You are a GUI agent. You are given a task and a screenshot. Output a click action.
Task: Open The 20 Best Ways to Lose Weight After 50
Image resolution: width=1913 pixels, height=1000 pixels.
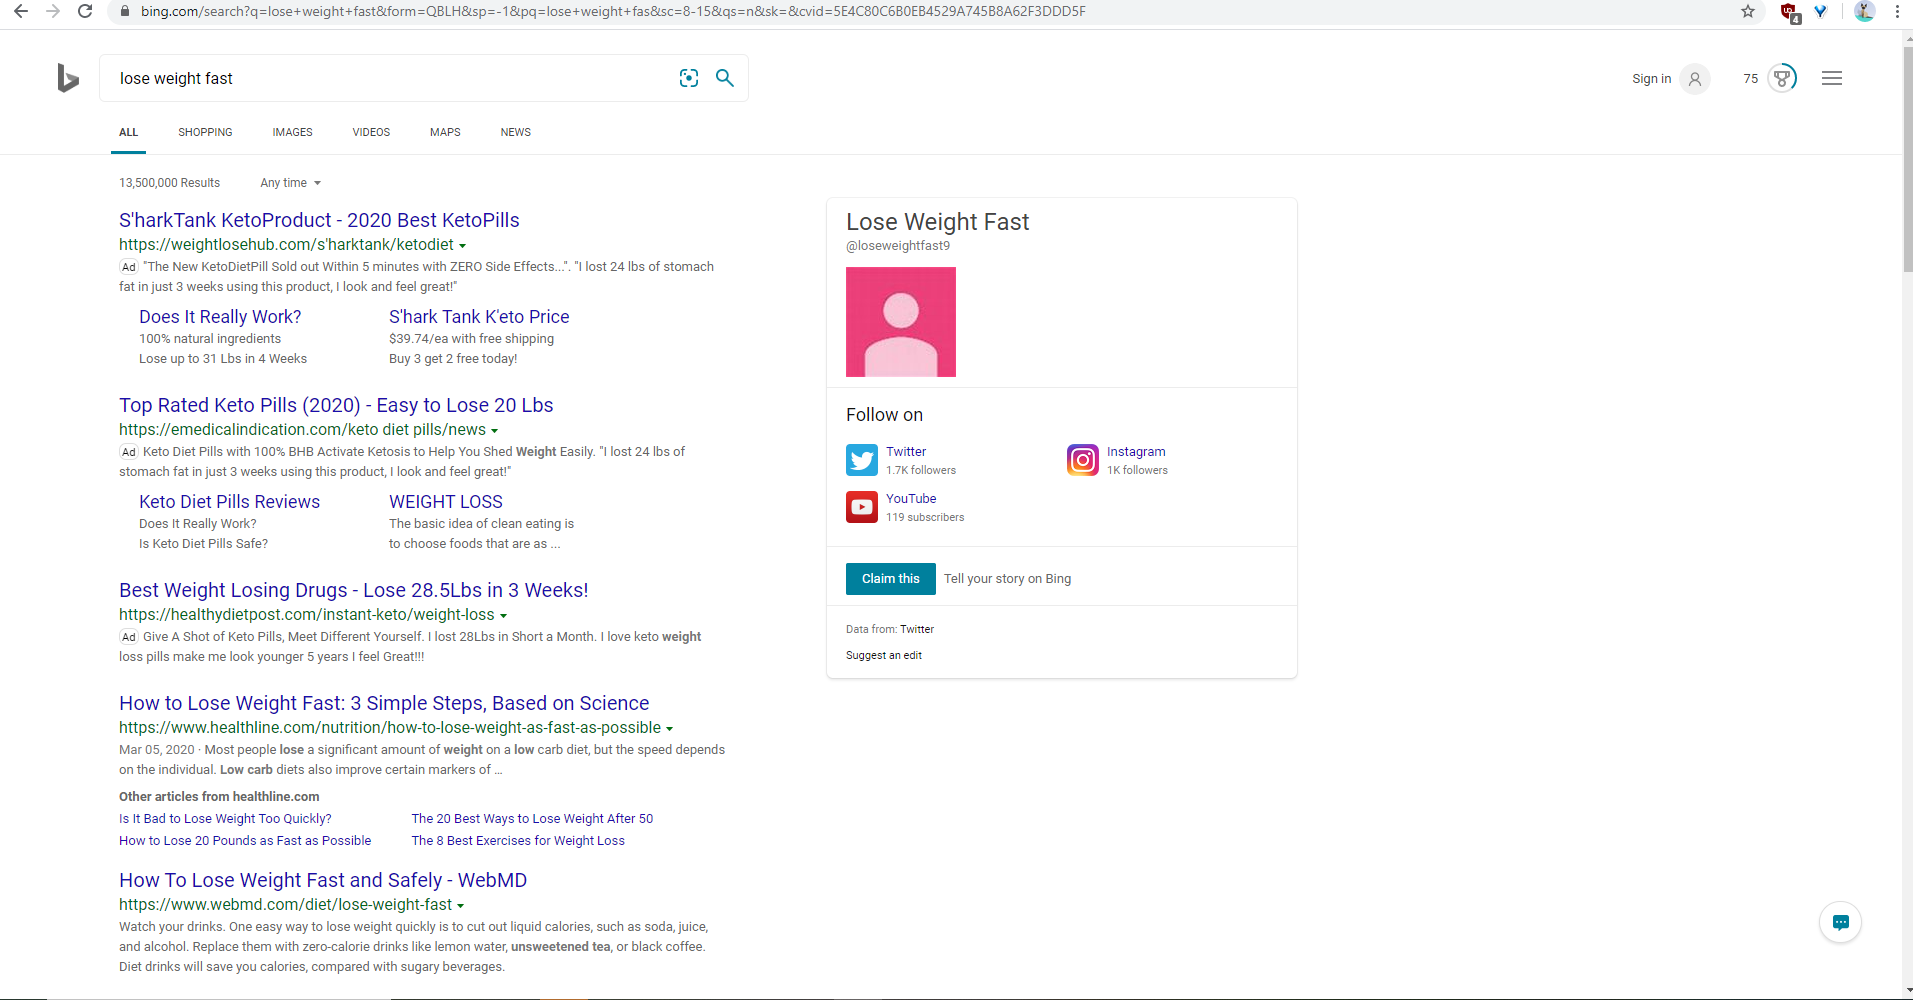[x=532, y=818]
